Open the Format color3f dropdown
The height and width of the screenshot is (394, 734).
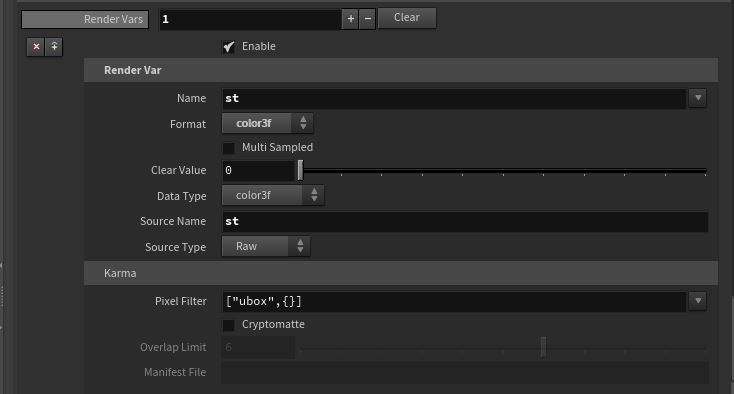pyautogui.click(x=267, y=124)
